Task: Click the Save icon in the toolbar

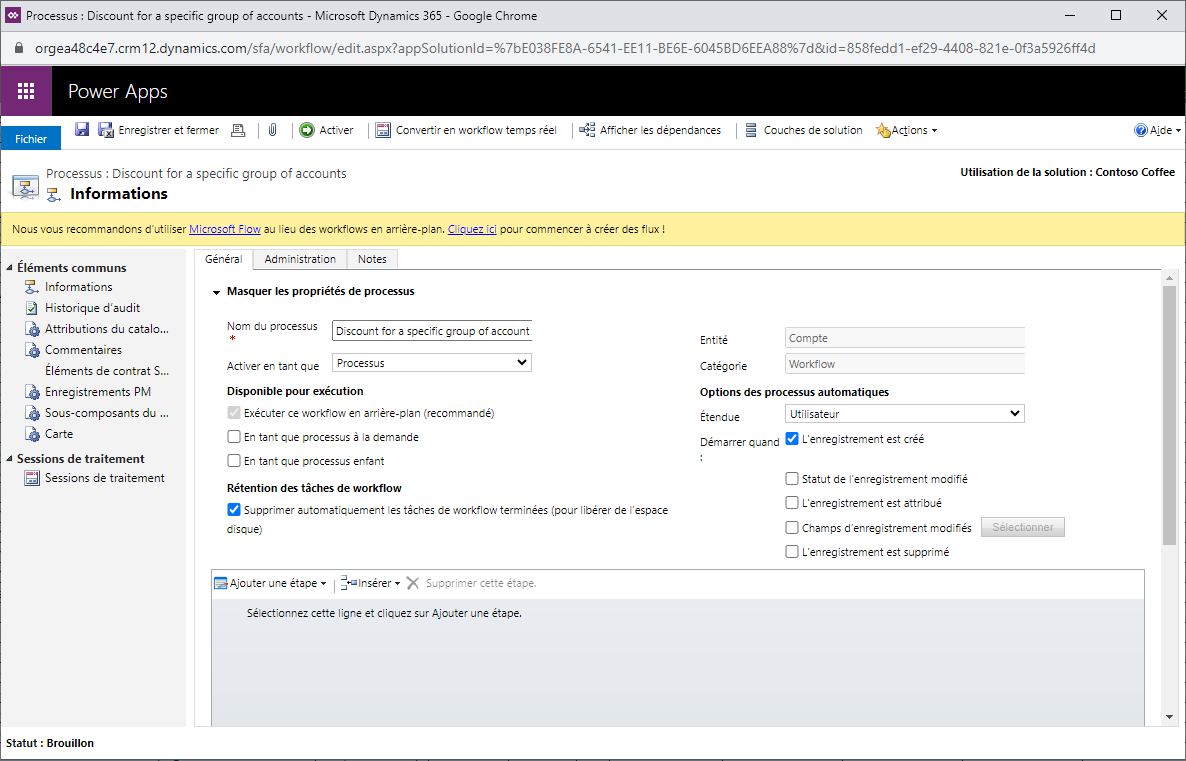Action: pyautogui.click(x=82, y=129)
